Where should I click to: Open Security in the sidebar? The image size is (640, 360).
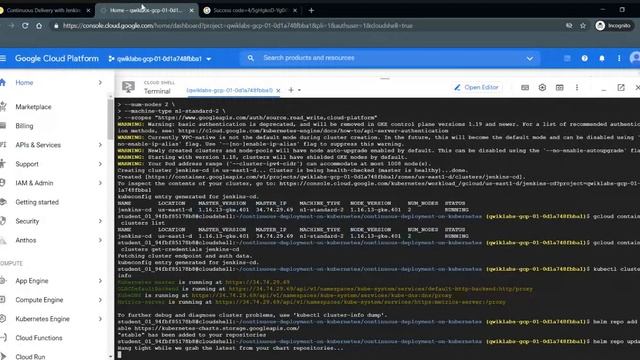pyautogui.click(x=27, y=221)
